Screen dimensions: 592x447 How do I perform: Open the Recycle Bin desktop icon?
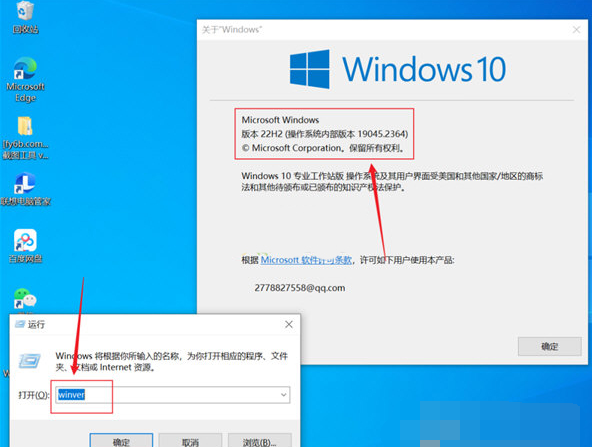(x=25, y=17)
